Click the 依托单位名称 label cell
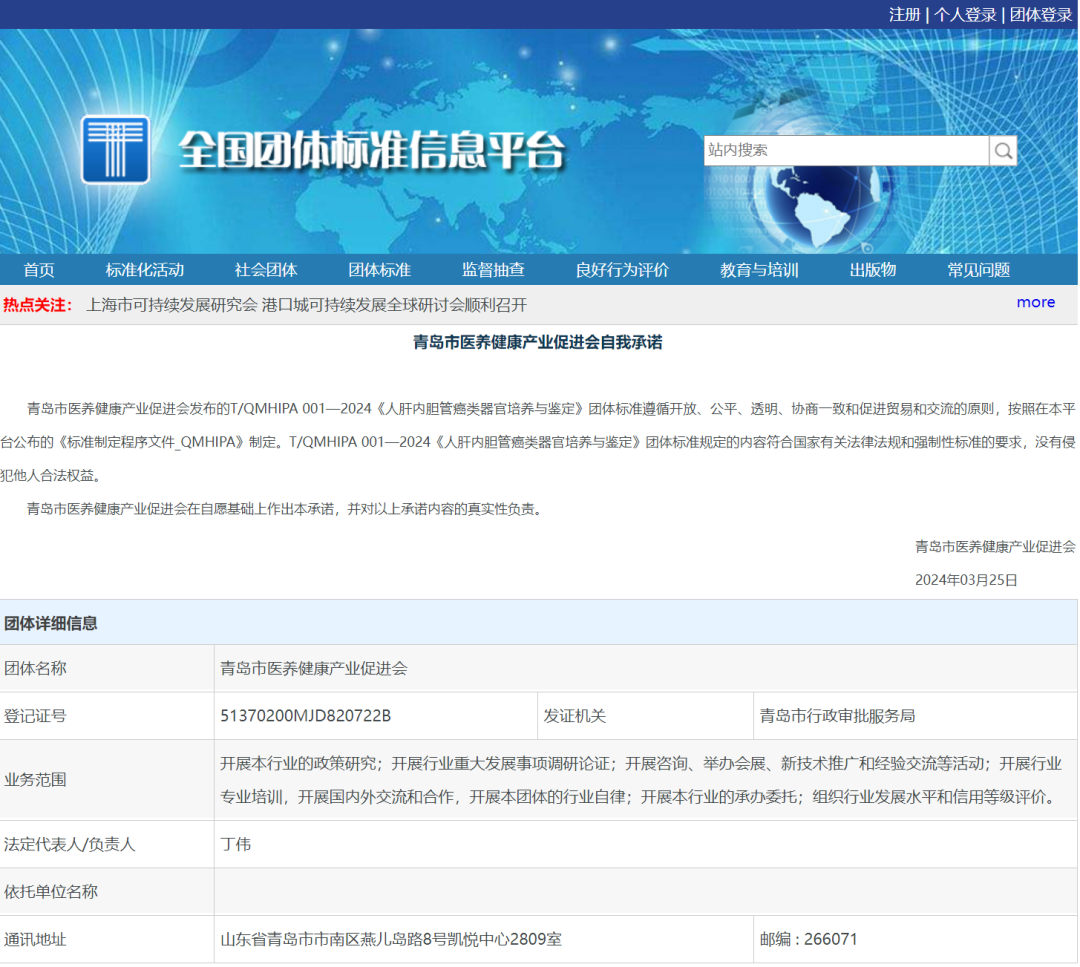The image size is (1080, 967). pos(107,892)
